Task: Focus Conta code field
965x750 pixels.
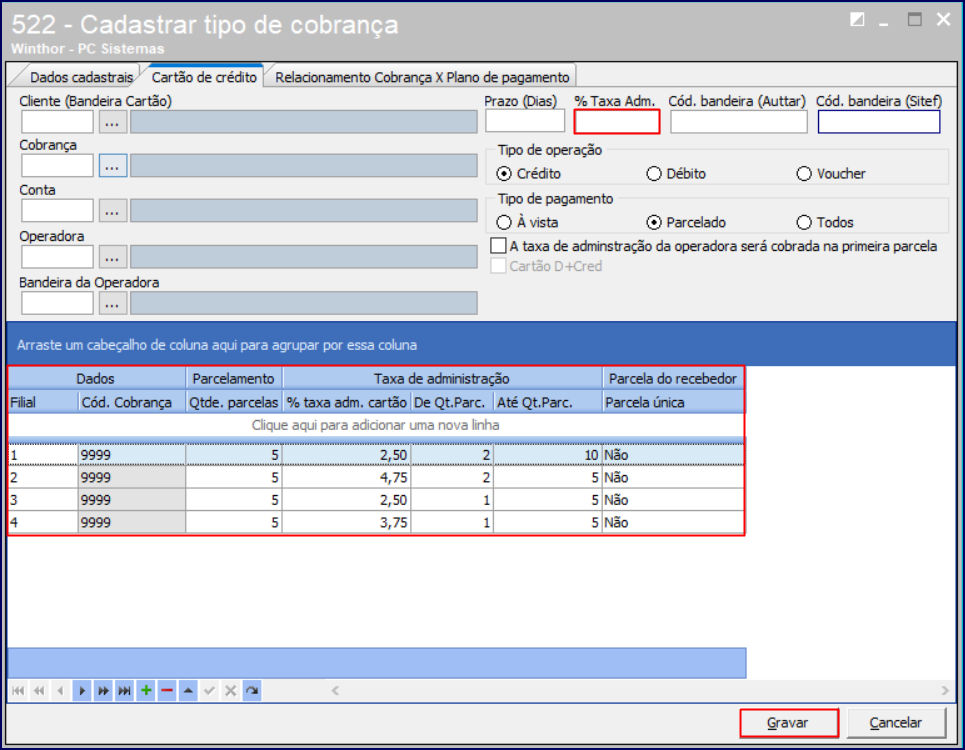Action: click(57, 211)
